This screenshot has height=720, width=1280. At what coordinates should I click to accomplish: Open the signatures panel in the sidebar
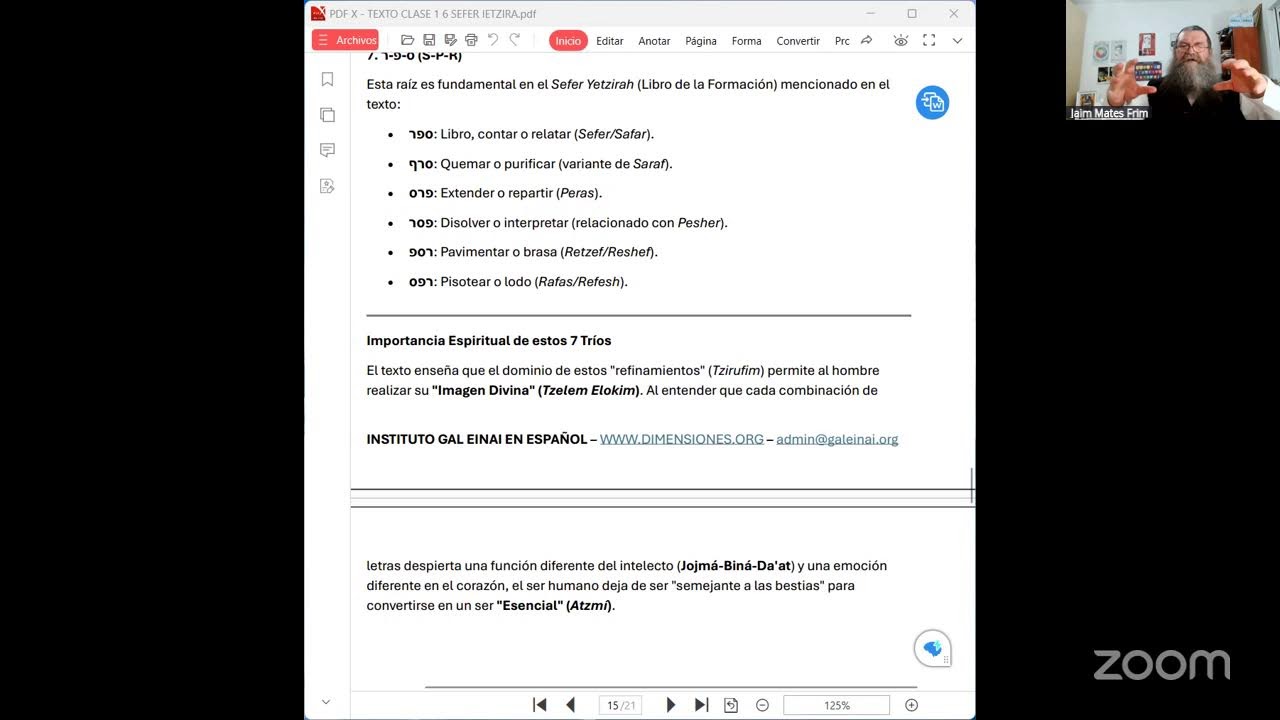click(327, 185)
